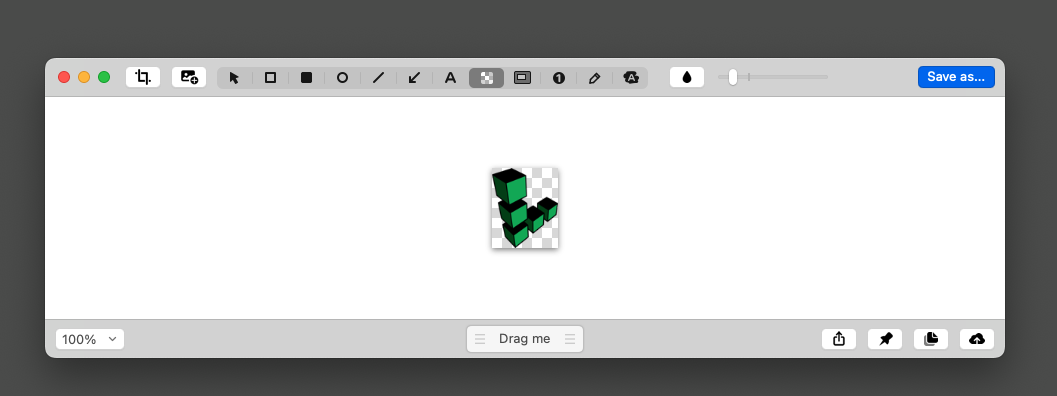1057x396 pixels.
Task: Click the green full-screen window button
Action: pyautogui.click(x=104, y=77)
